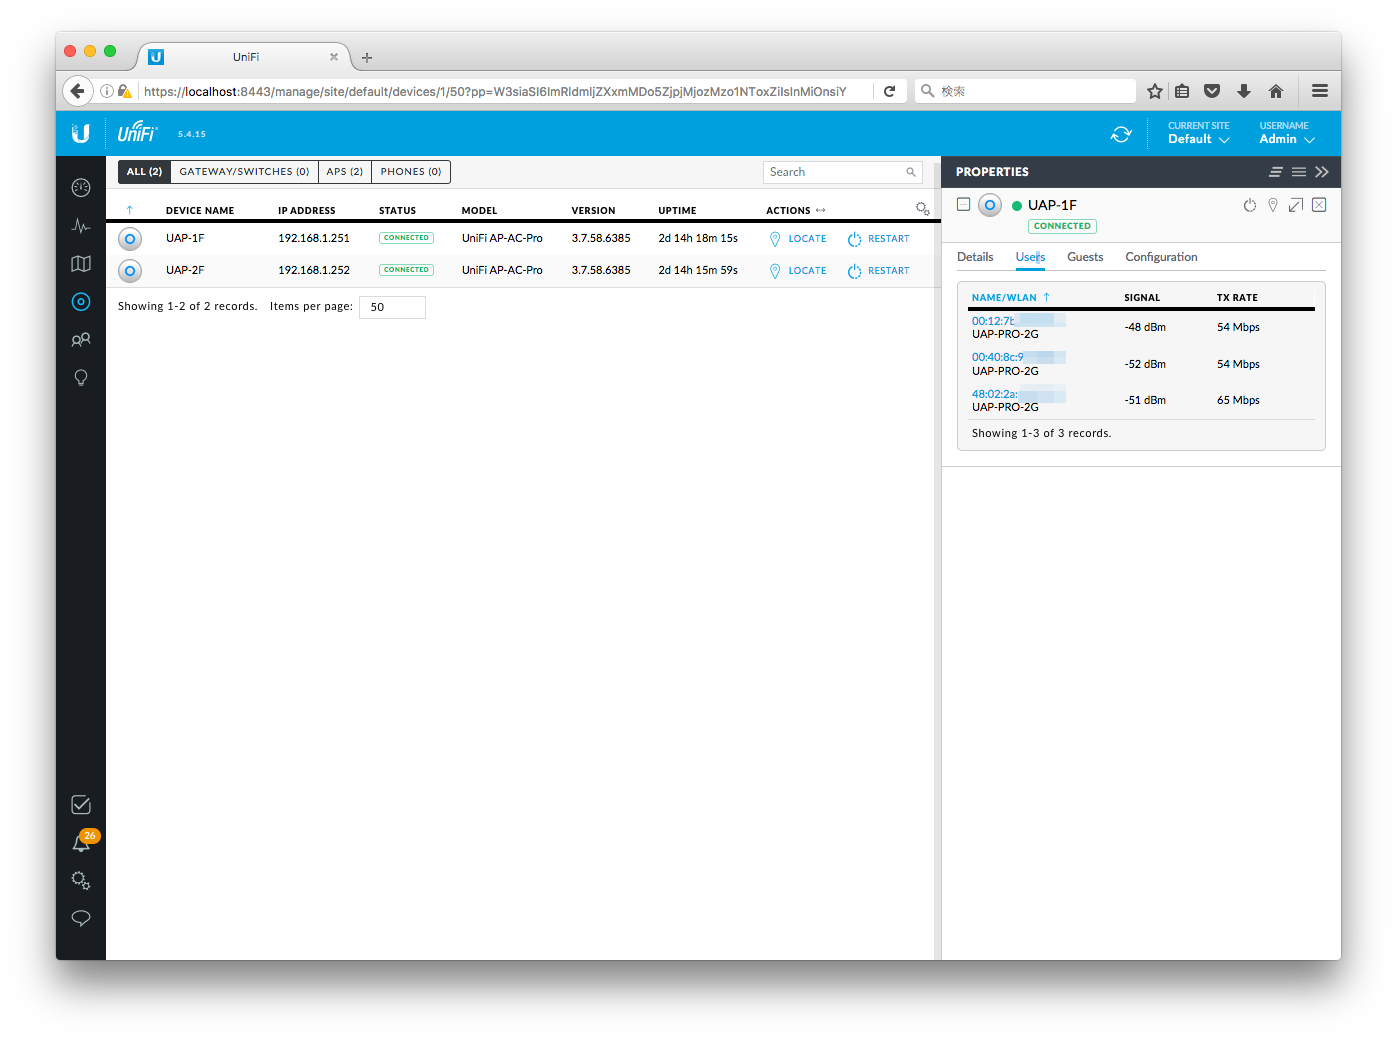Open the Devices icon in the sidebar
The image size is (1397, 1040).
[81, 302]
